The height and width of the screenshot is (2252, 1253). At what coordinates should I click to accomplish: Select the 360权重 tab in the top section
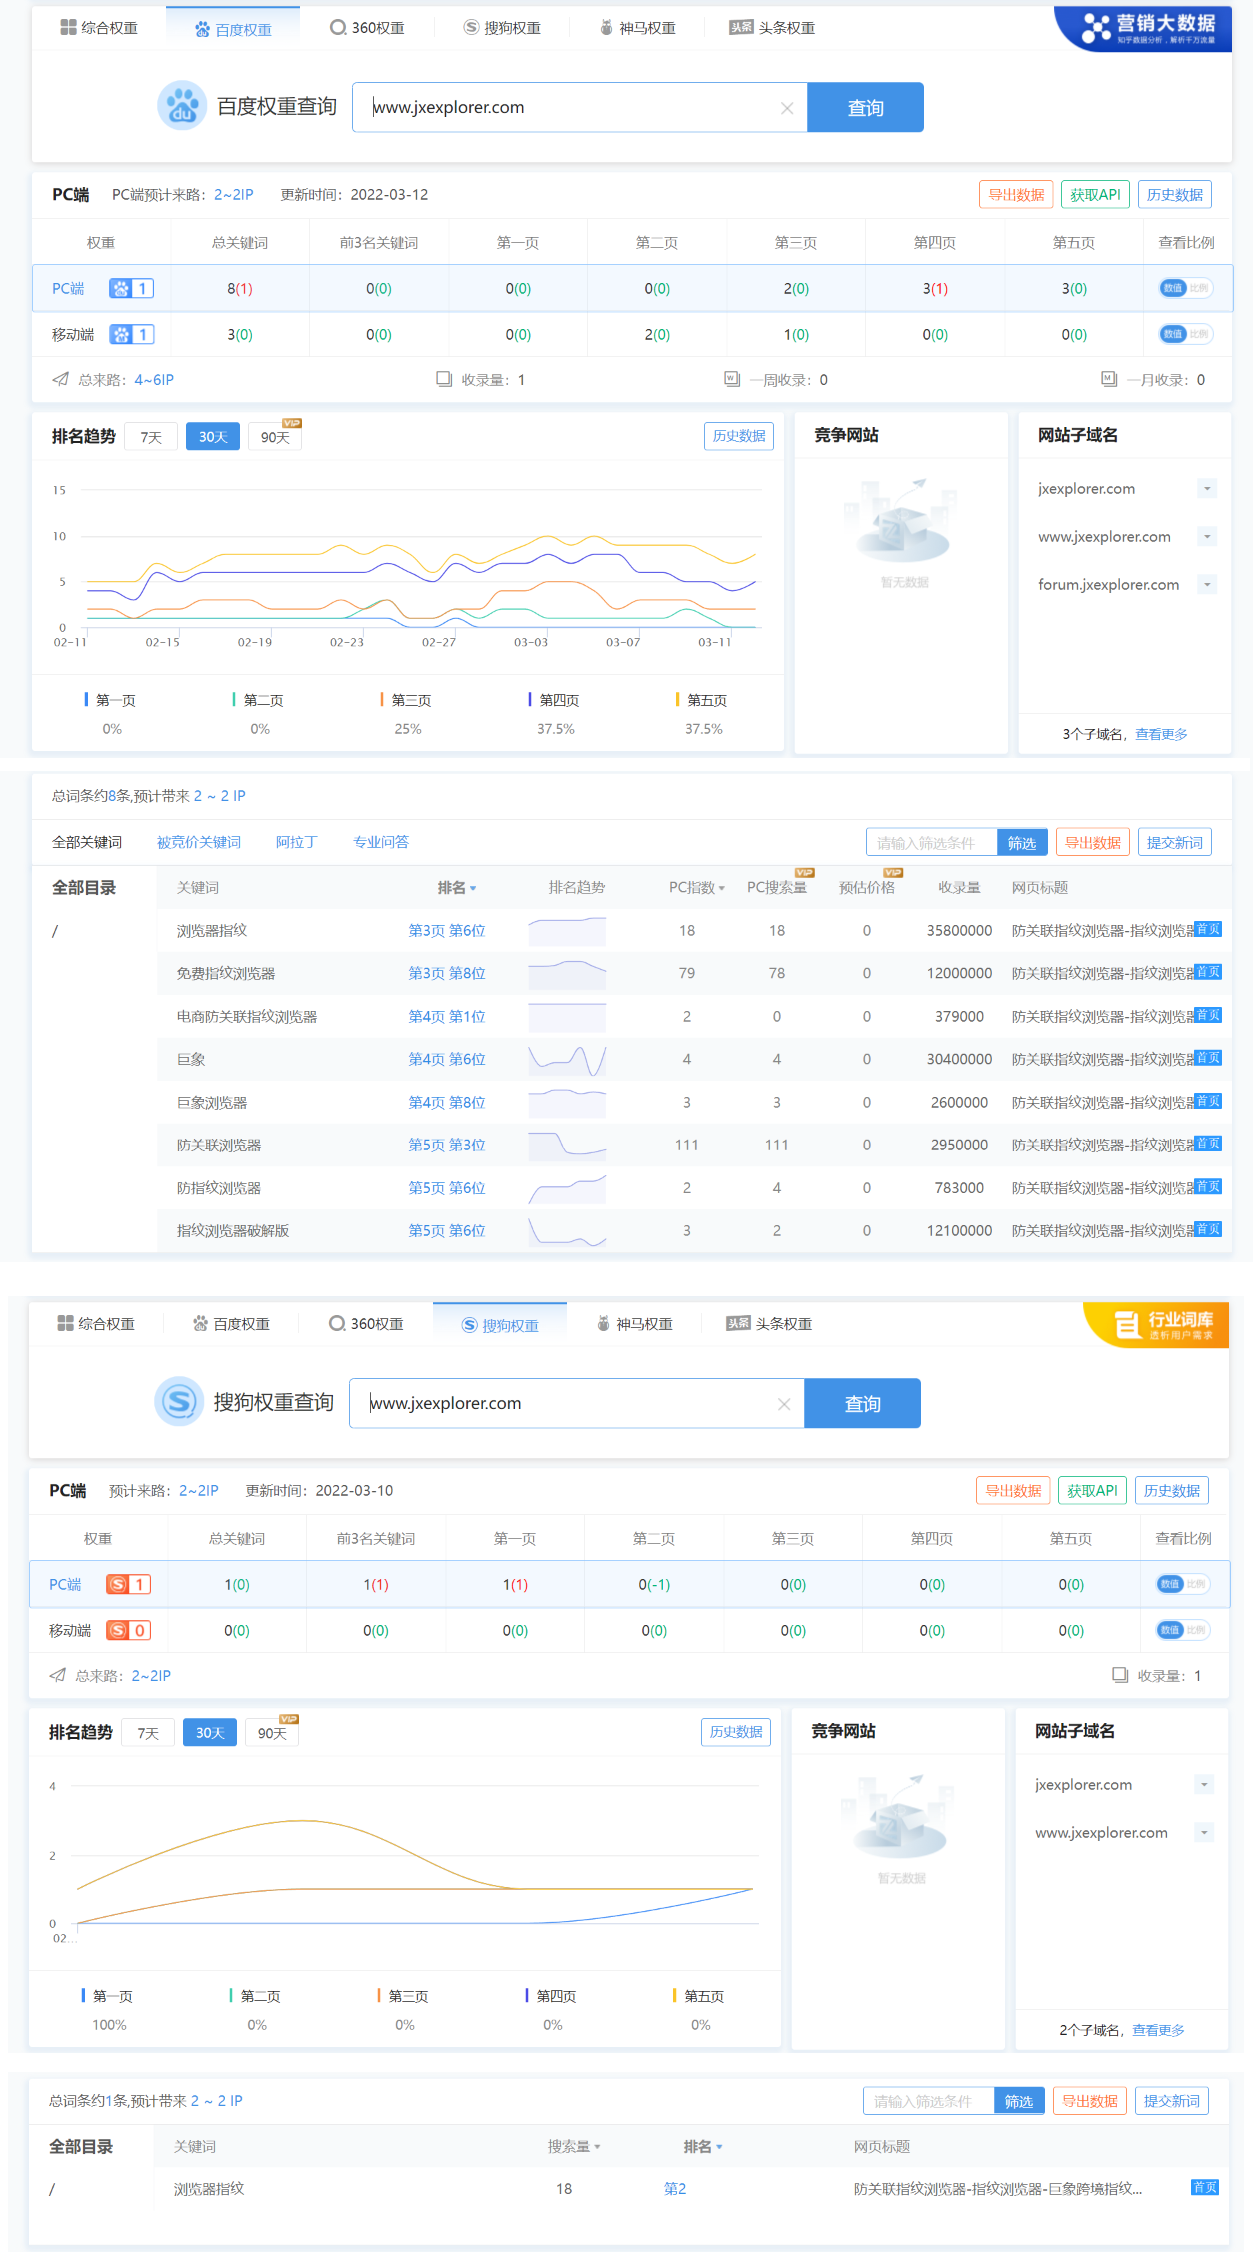pyautogui.click(x=367, y=28)
